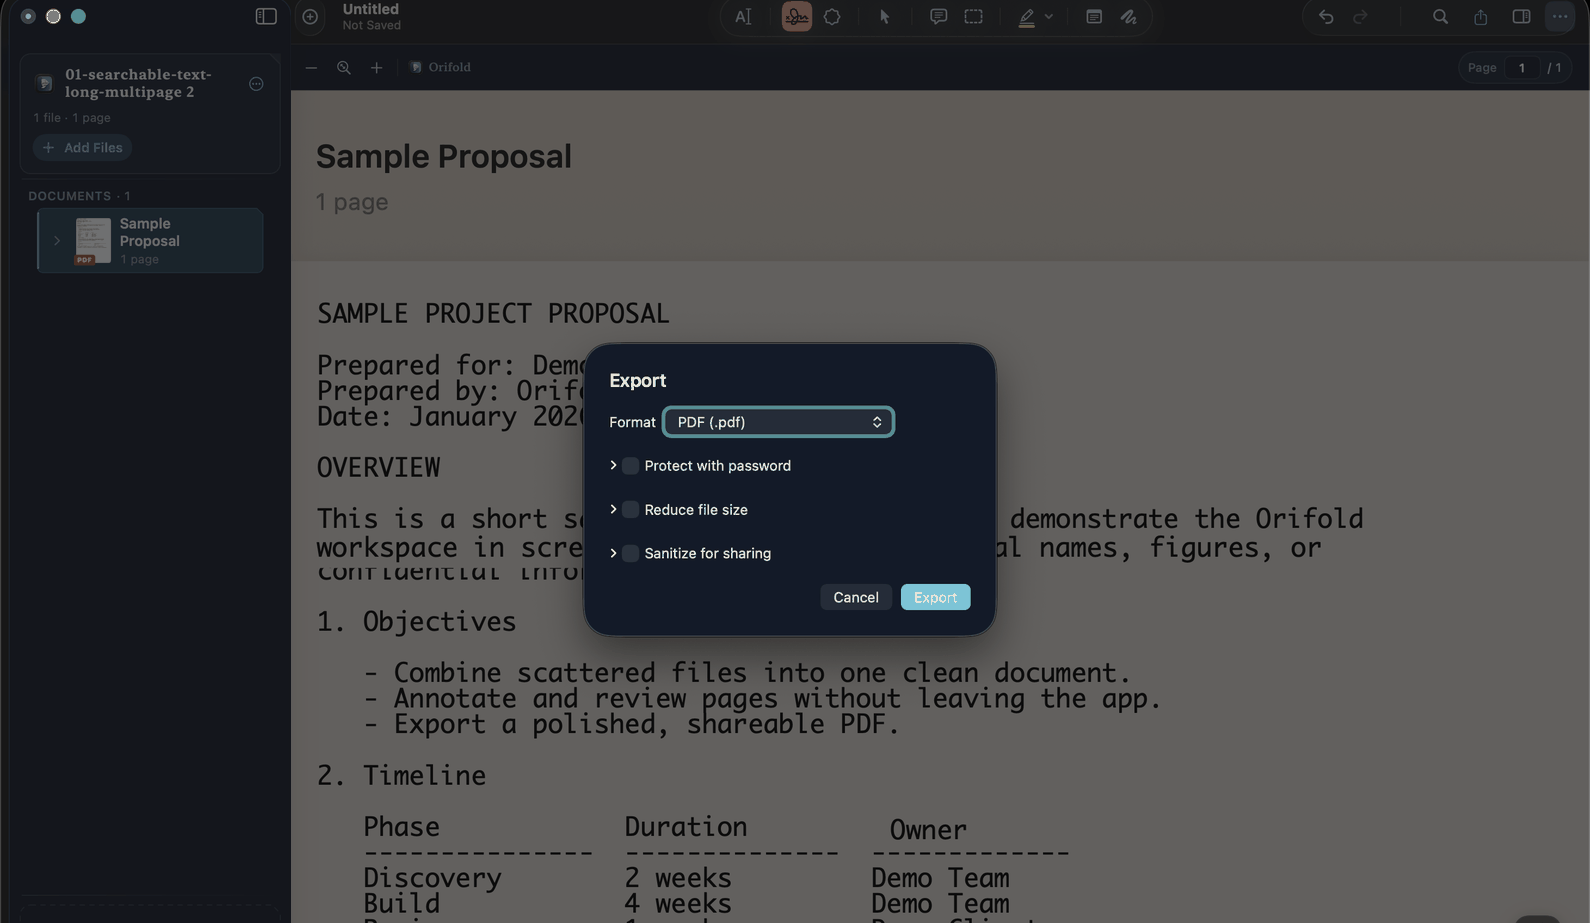Enable the Protect with password checkbox
This screenshot has width=1590, height=923.
click(x=630, y=466)
